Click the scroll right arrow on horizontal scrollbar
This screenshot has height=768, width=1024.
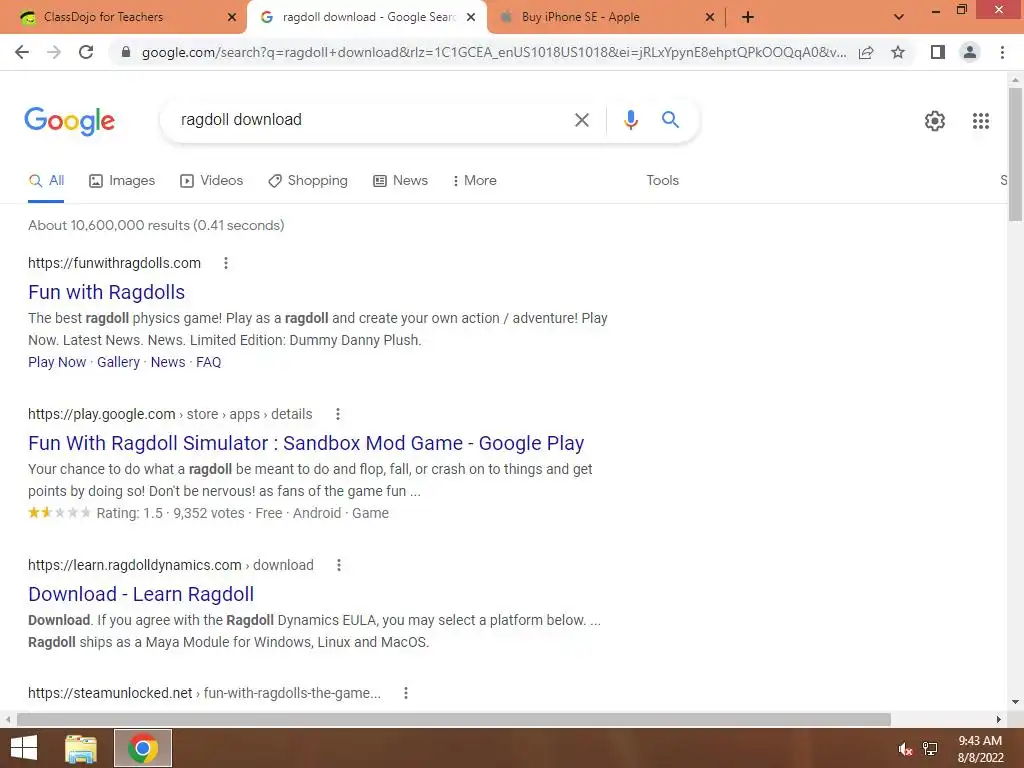click(x=999, y=719)
